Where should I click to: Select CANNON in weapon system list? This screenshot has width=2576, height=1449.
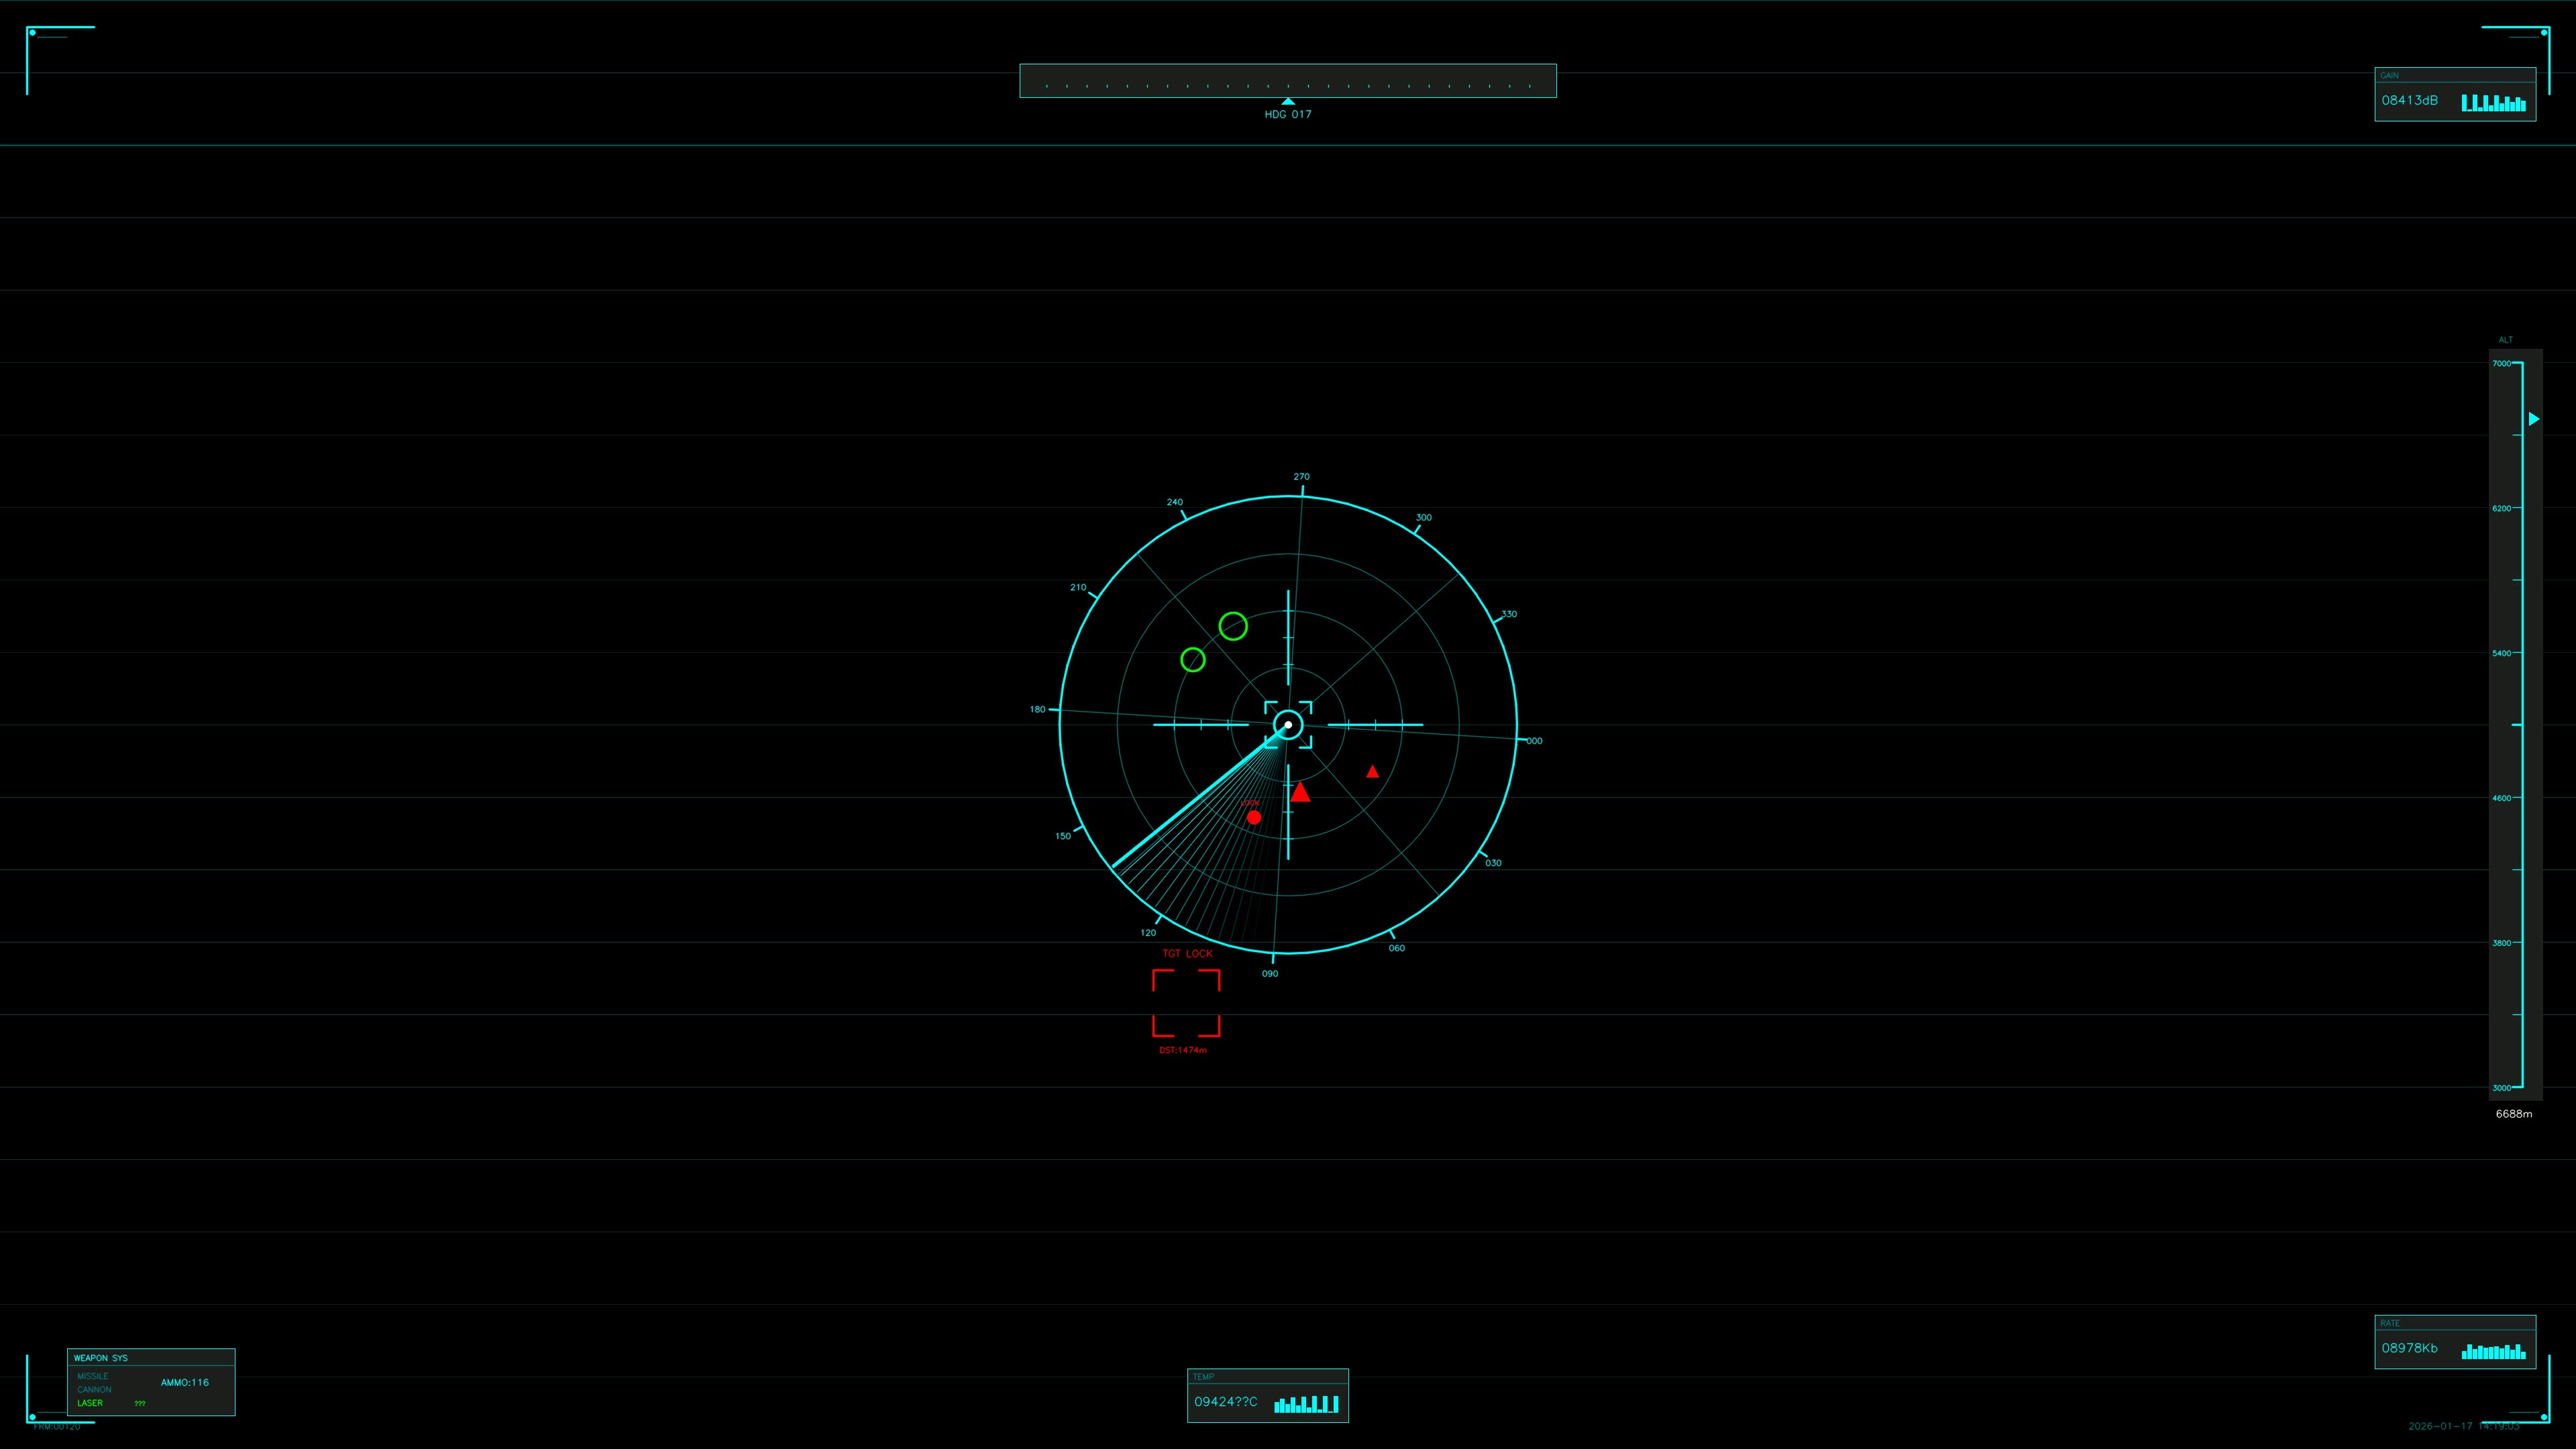tap(95, 1389)
